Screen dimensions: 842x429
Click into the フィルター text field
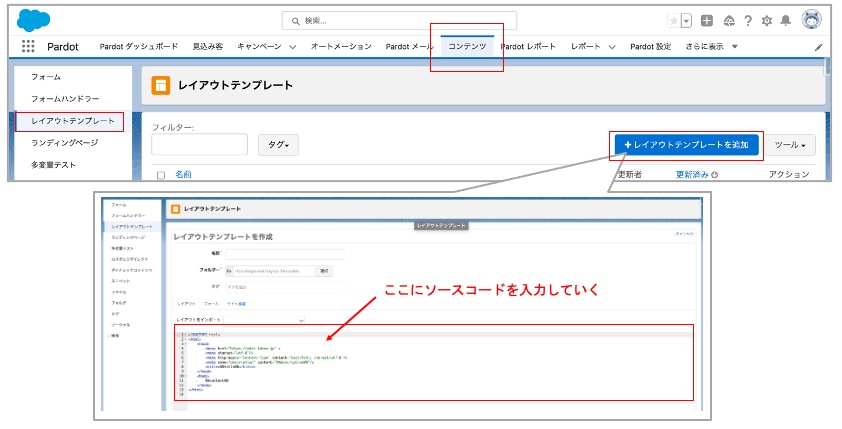pyautogui.click(x=199, y=144)
